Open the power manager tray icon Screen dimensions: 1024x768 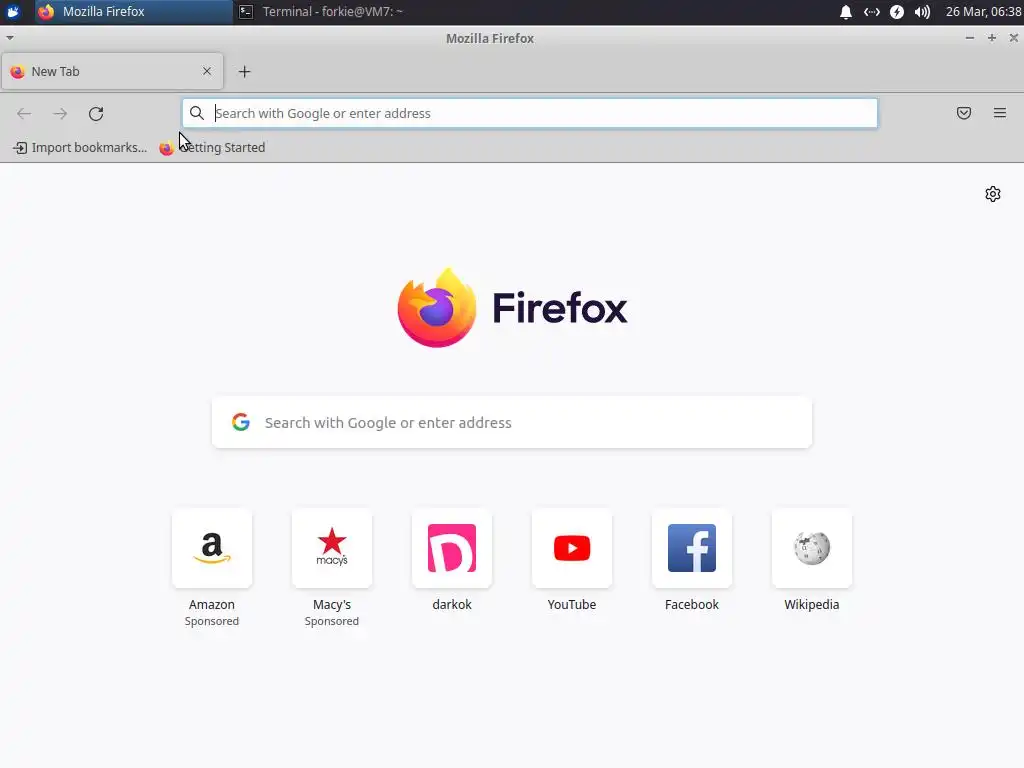[897, 12]
